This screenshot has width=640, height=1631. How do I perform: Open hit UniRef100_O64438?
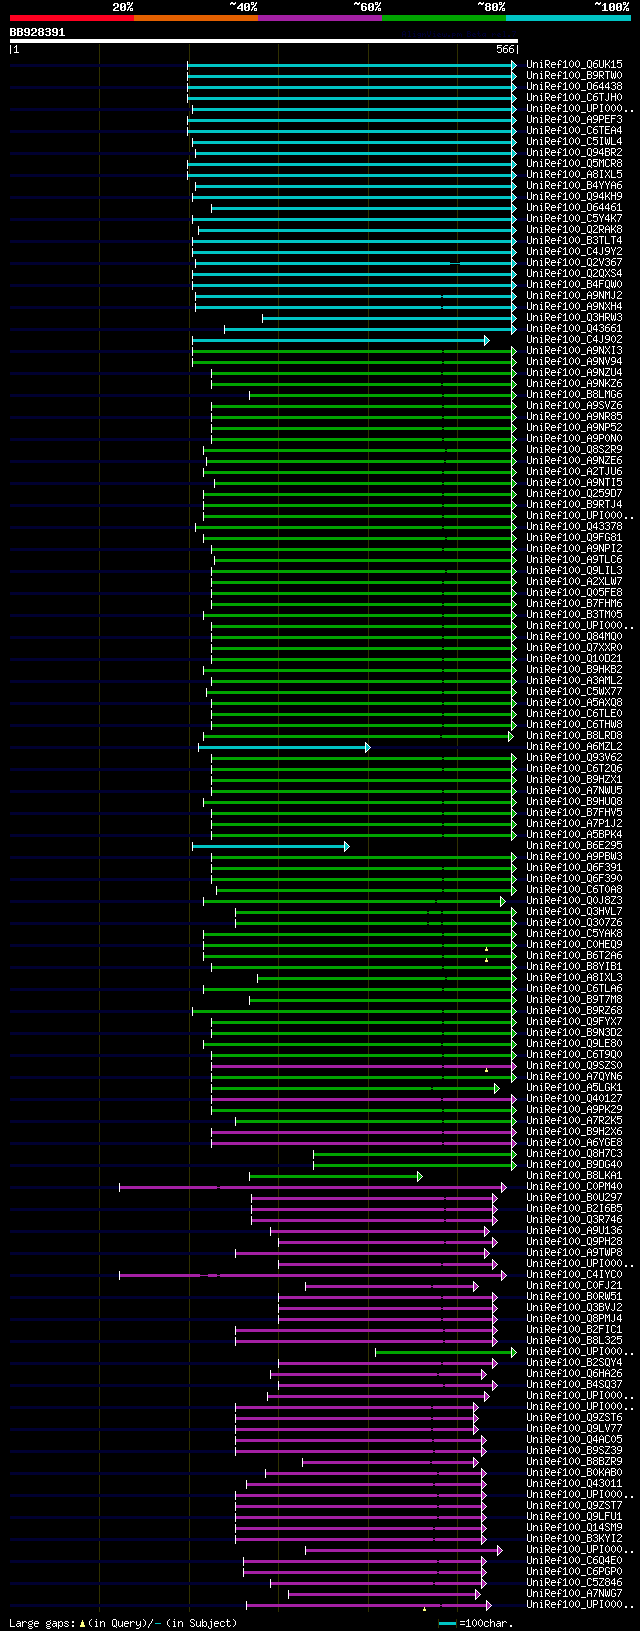click(574, 87)
